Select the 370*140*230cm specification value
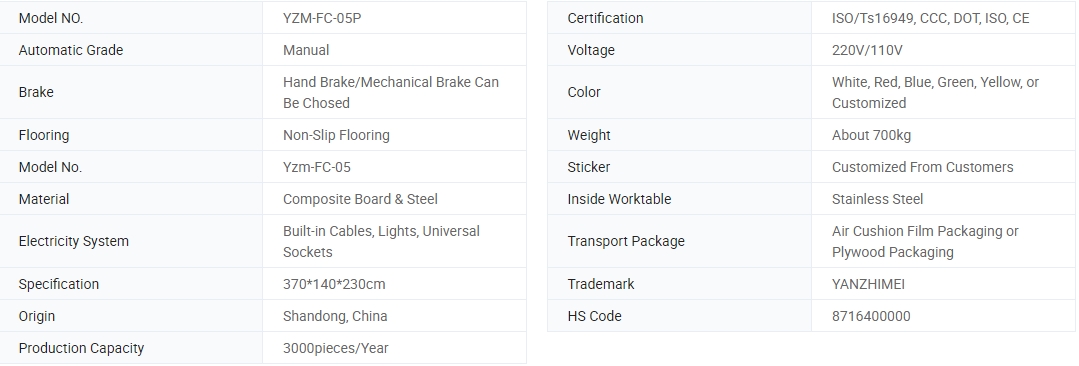 click(x=334, y=284)
